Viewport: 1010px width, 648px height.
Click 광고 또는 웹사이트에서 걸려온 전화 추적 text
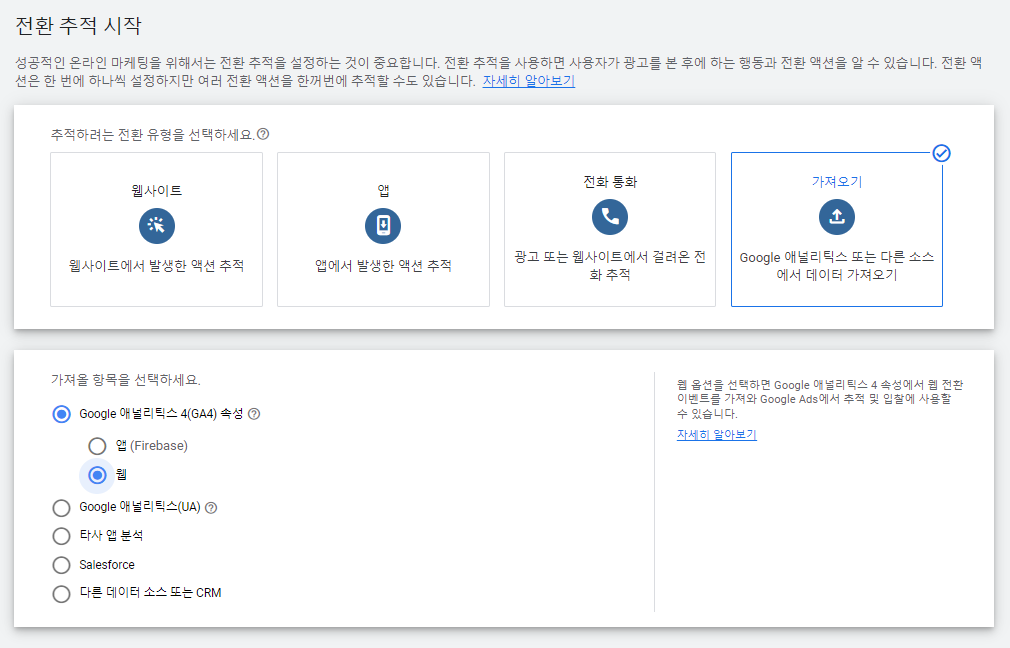point(610,265)
